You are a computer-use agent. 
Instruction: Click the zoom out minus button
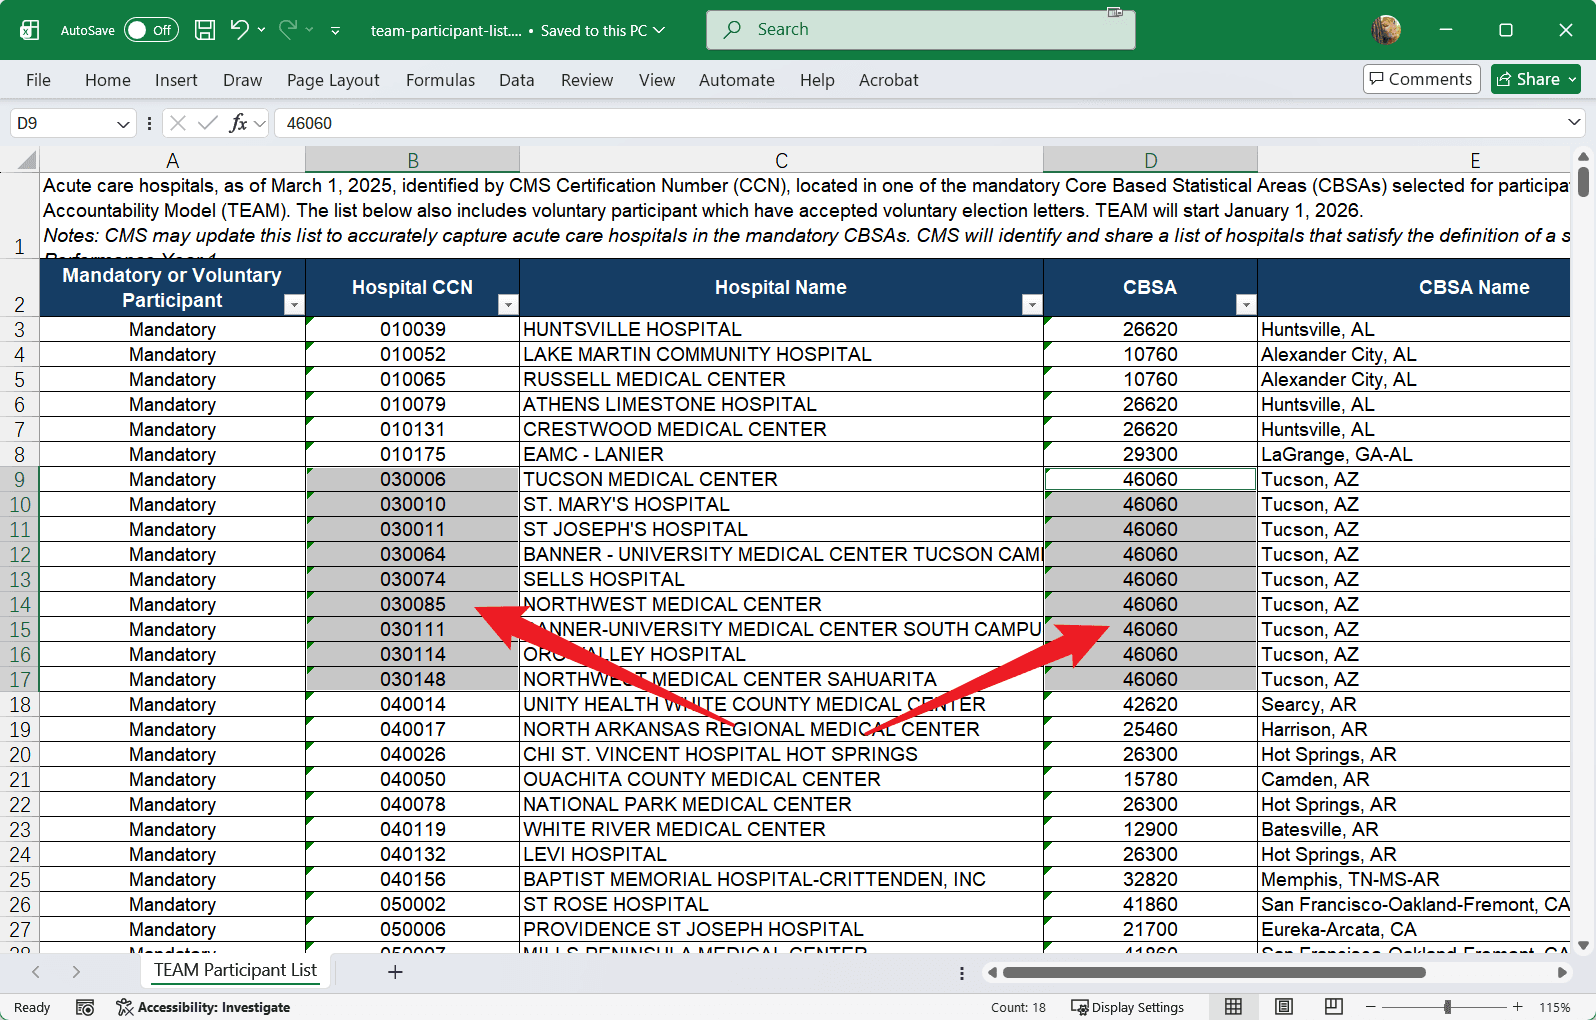point(1371,1007)
